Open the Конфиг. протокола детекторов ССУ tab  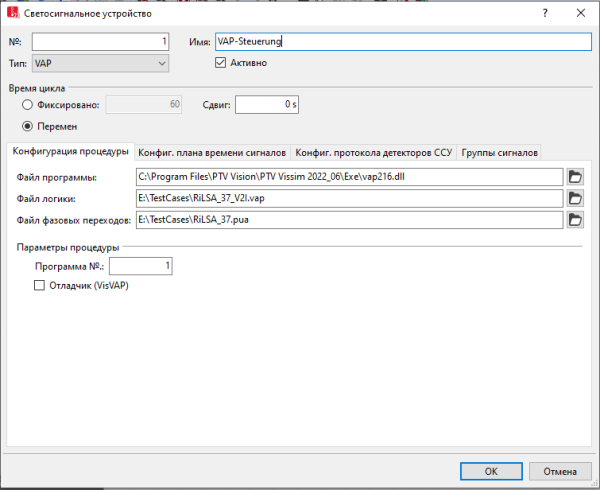click(374, 152)
